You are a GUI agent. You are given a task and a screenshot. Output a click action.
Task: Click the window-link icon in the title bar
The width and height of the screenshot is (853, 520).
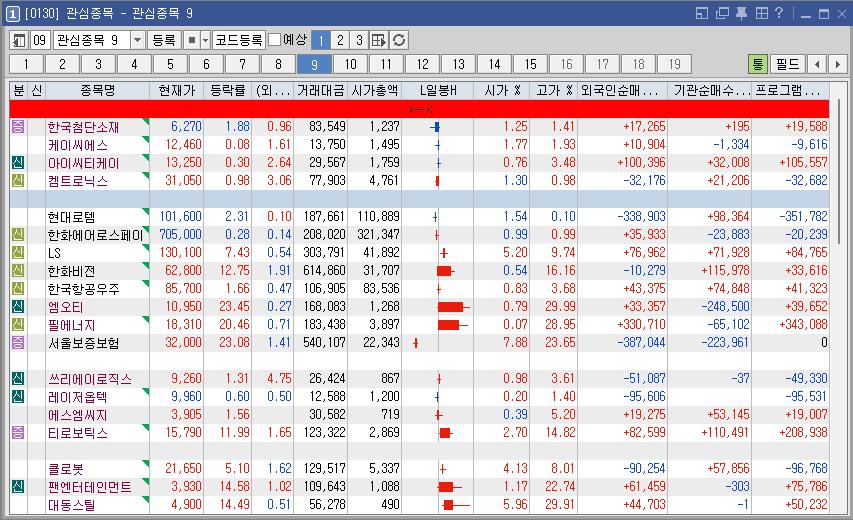(722, 13)
